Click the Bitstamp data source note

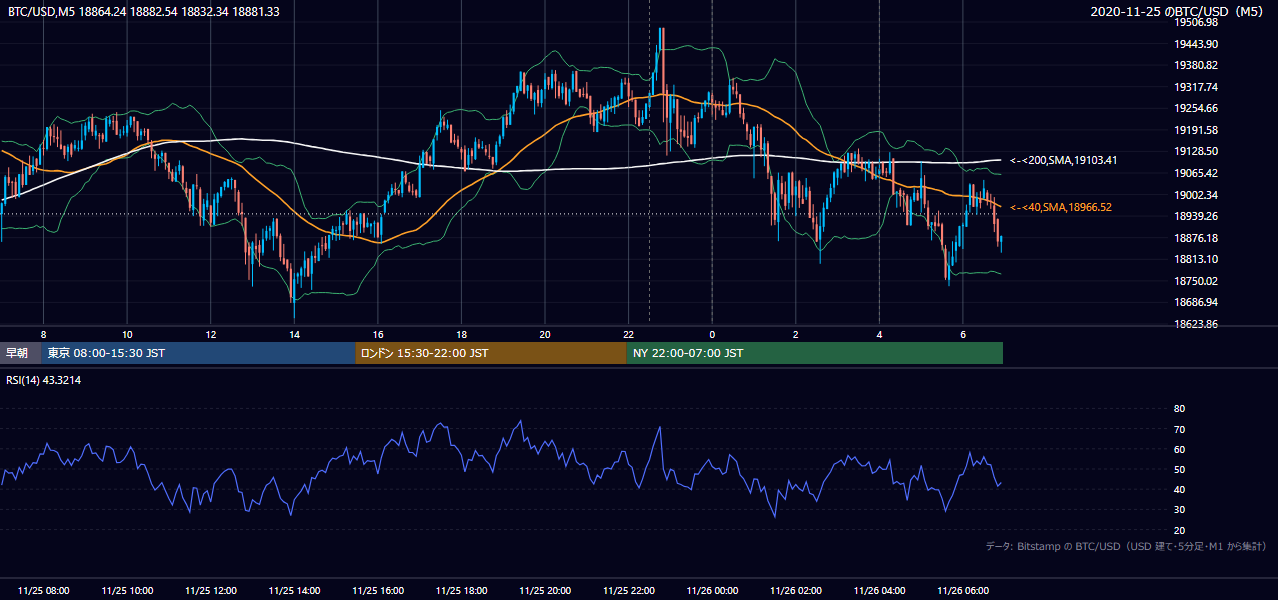[x=1126, y=547]
